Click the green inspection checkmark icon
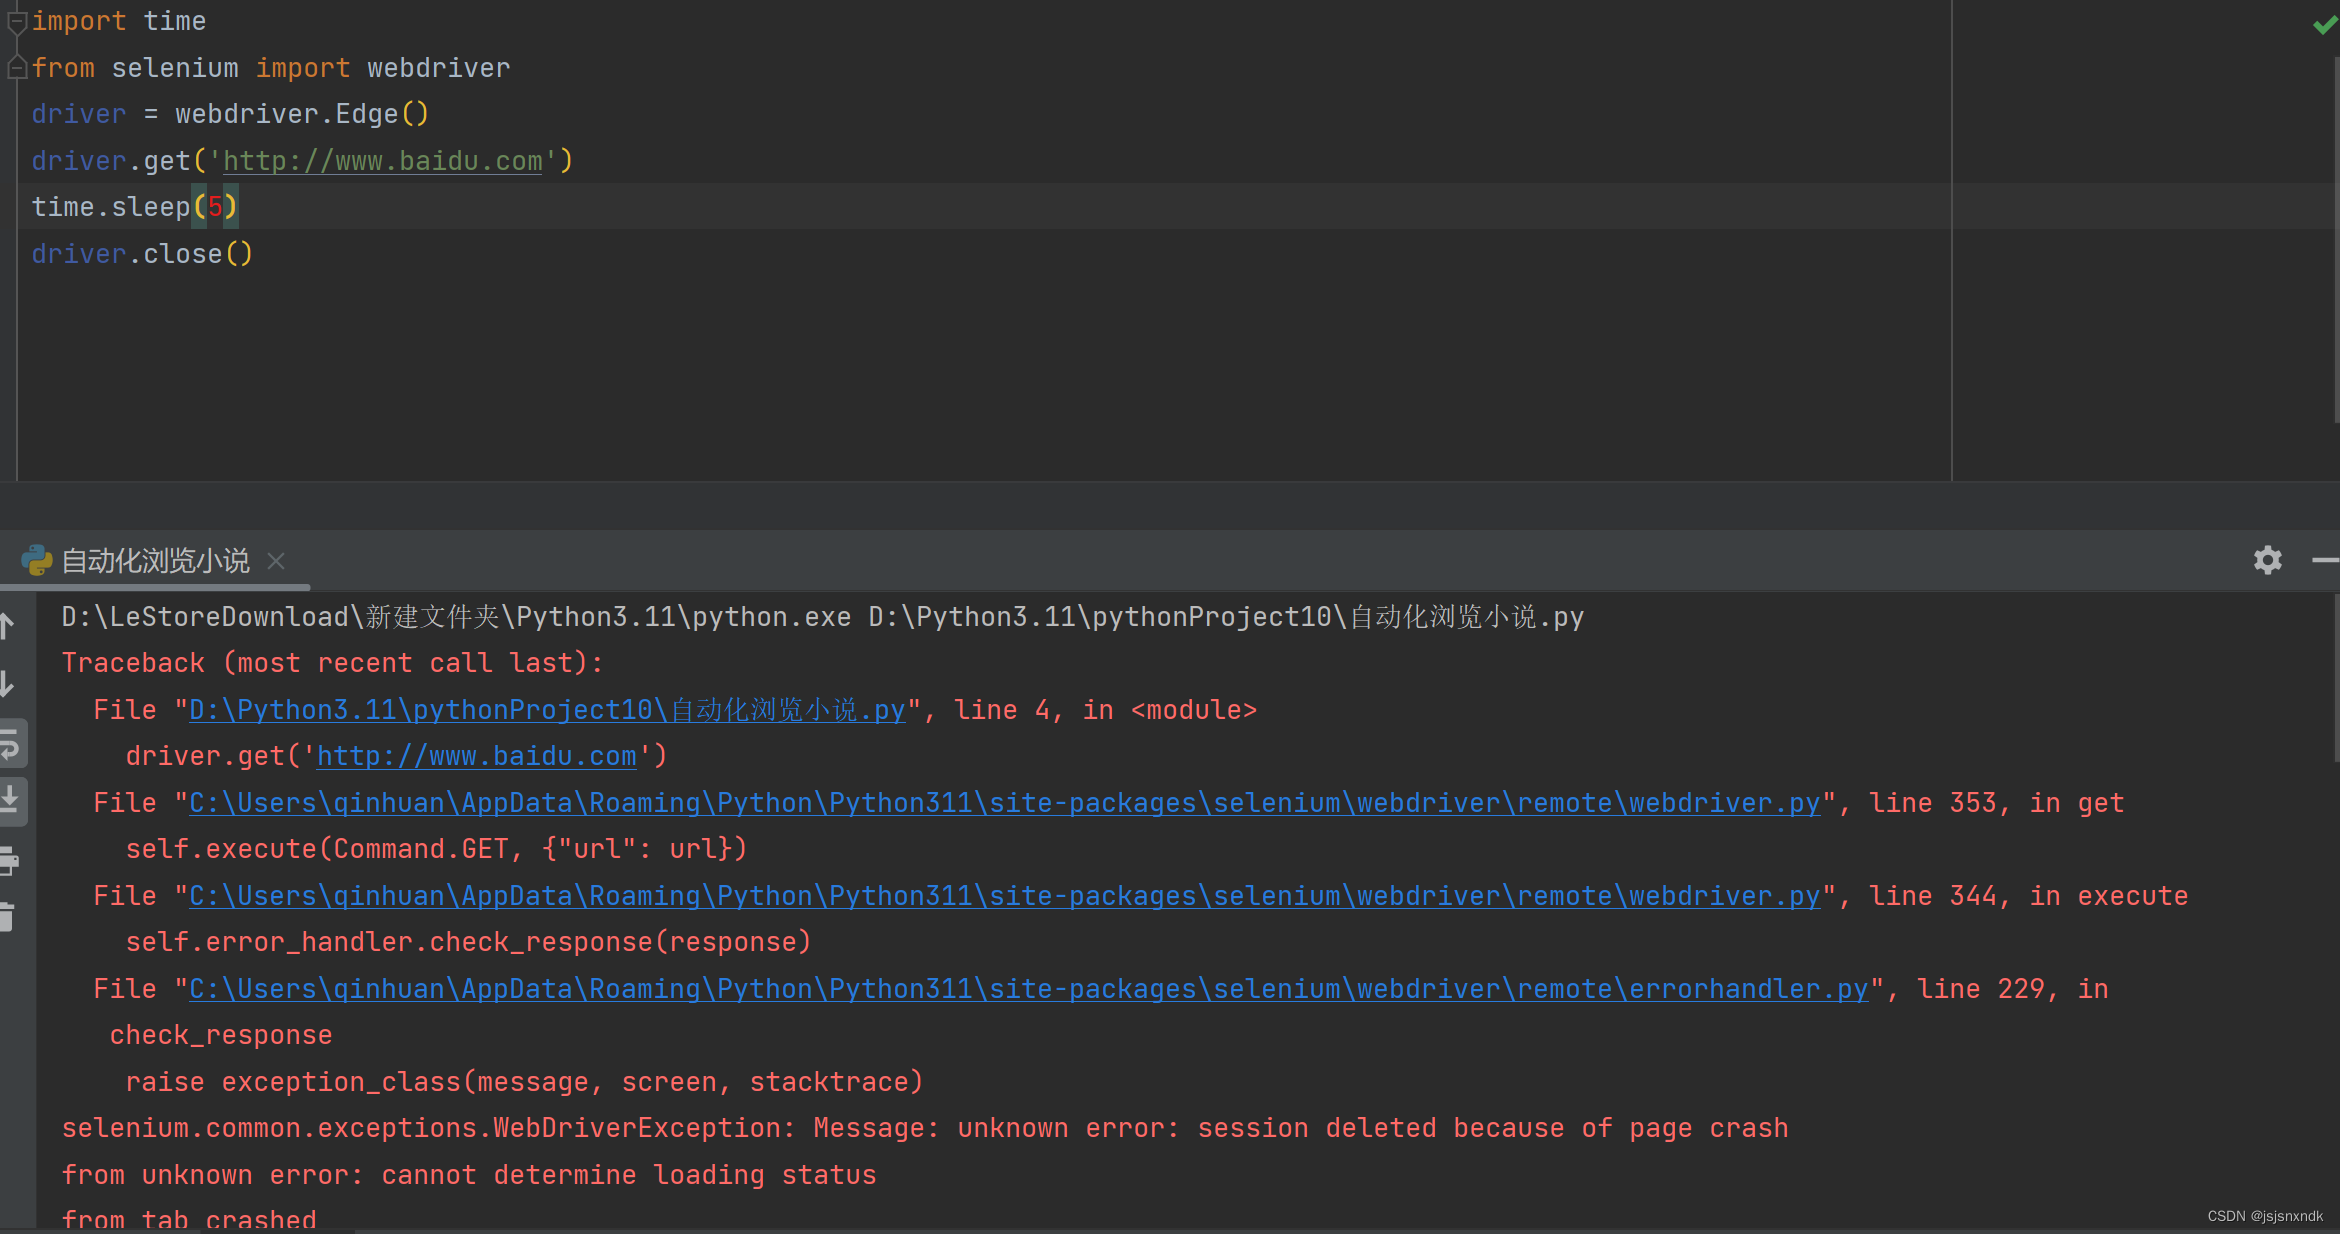 click(2324, 25)
